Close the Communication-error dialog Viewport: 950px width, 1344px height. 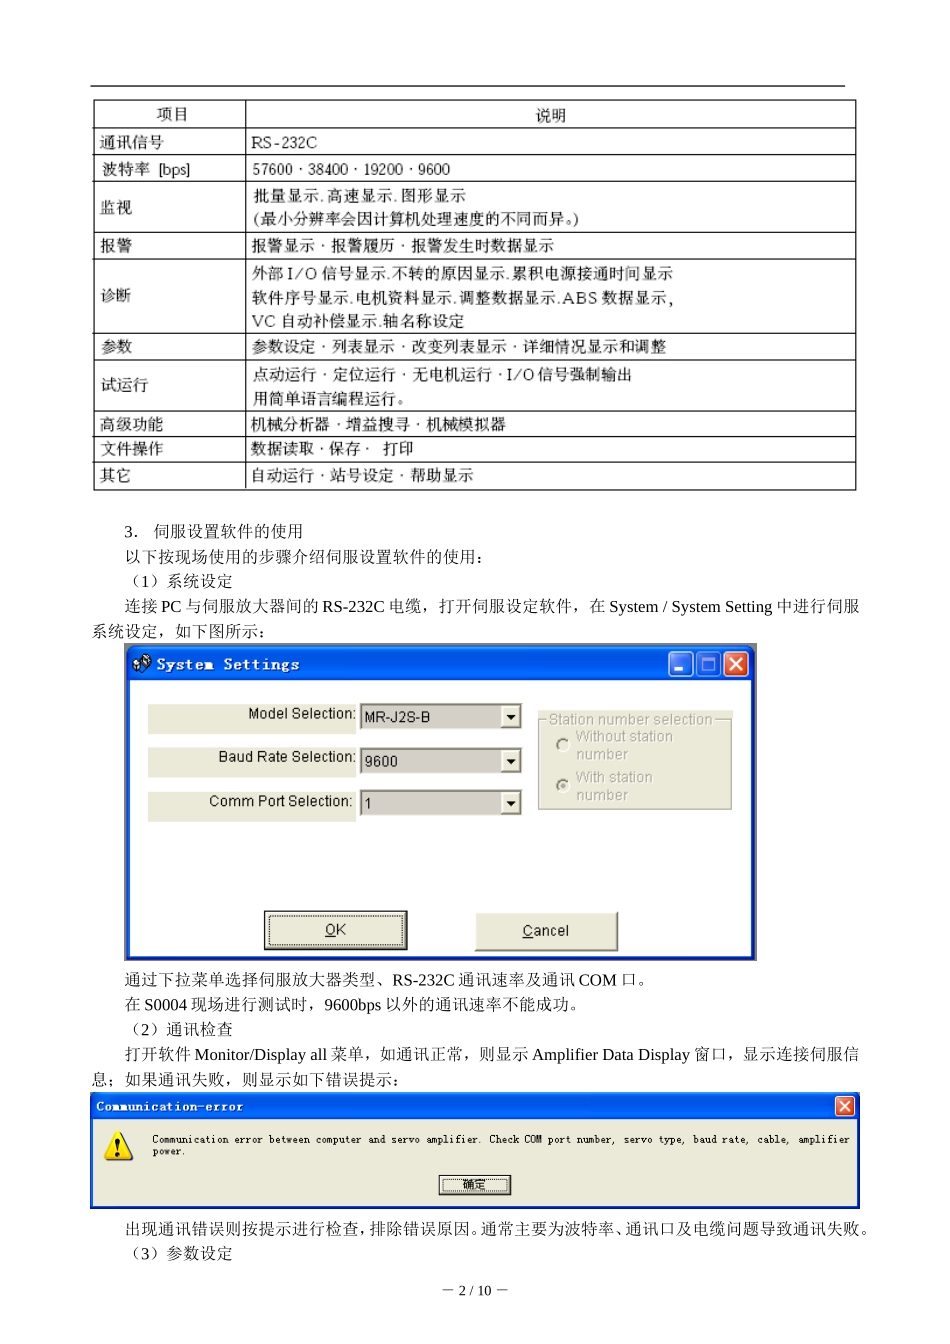(845, 1106)
